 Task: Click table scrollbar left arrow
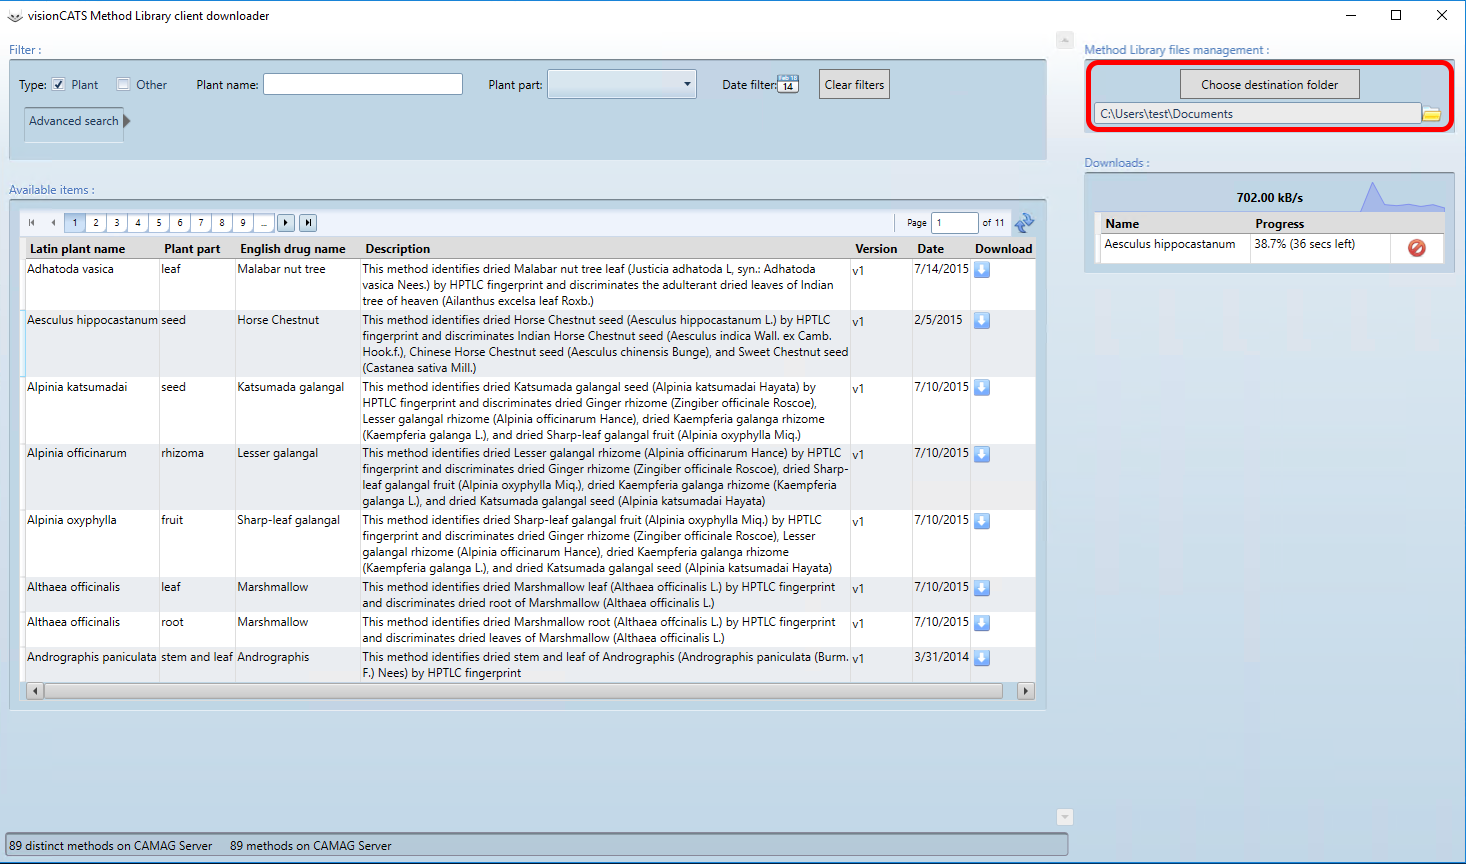35,691
